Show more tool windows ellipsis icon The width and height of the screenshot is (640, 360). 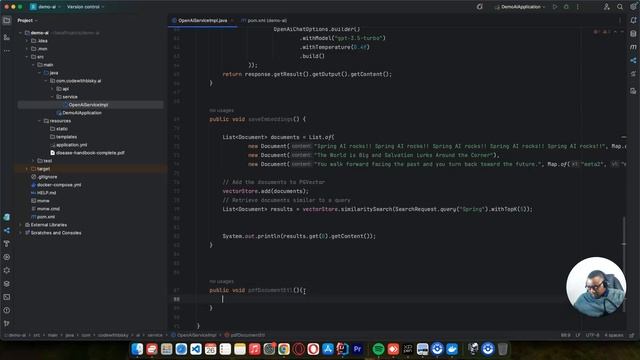click(7, 51)
